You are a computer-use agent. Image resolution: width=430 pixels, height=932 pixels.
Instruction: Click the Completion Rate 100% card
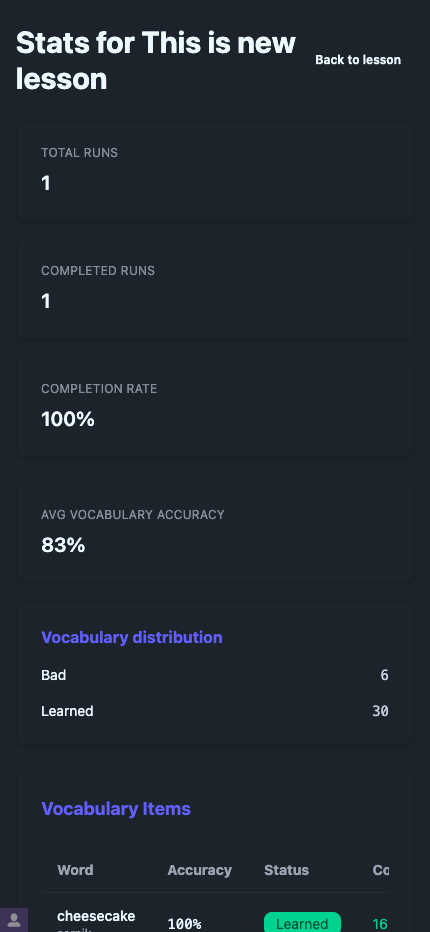[215, 407]
